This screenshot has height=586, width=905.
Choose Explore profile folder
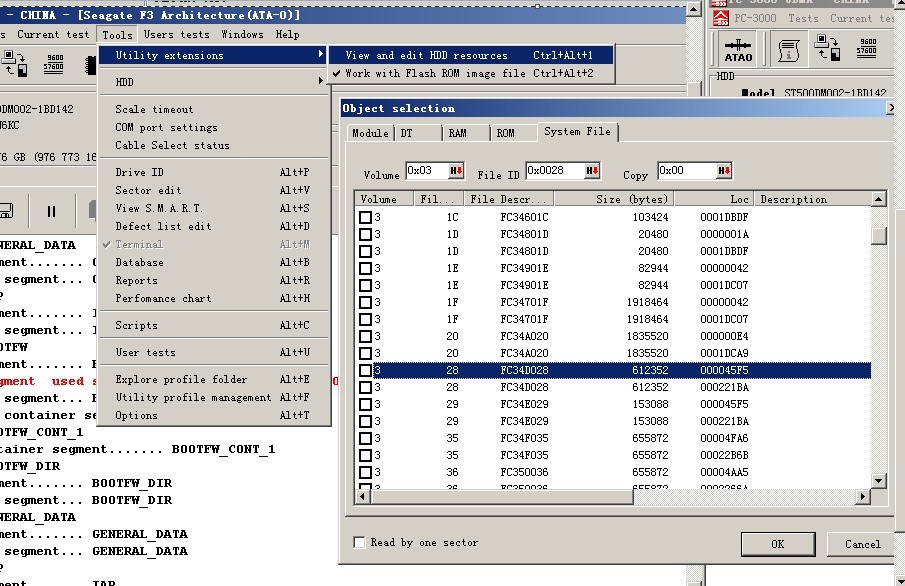coord(214,379)
